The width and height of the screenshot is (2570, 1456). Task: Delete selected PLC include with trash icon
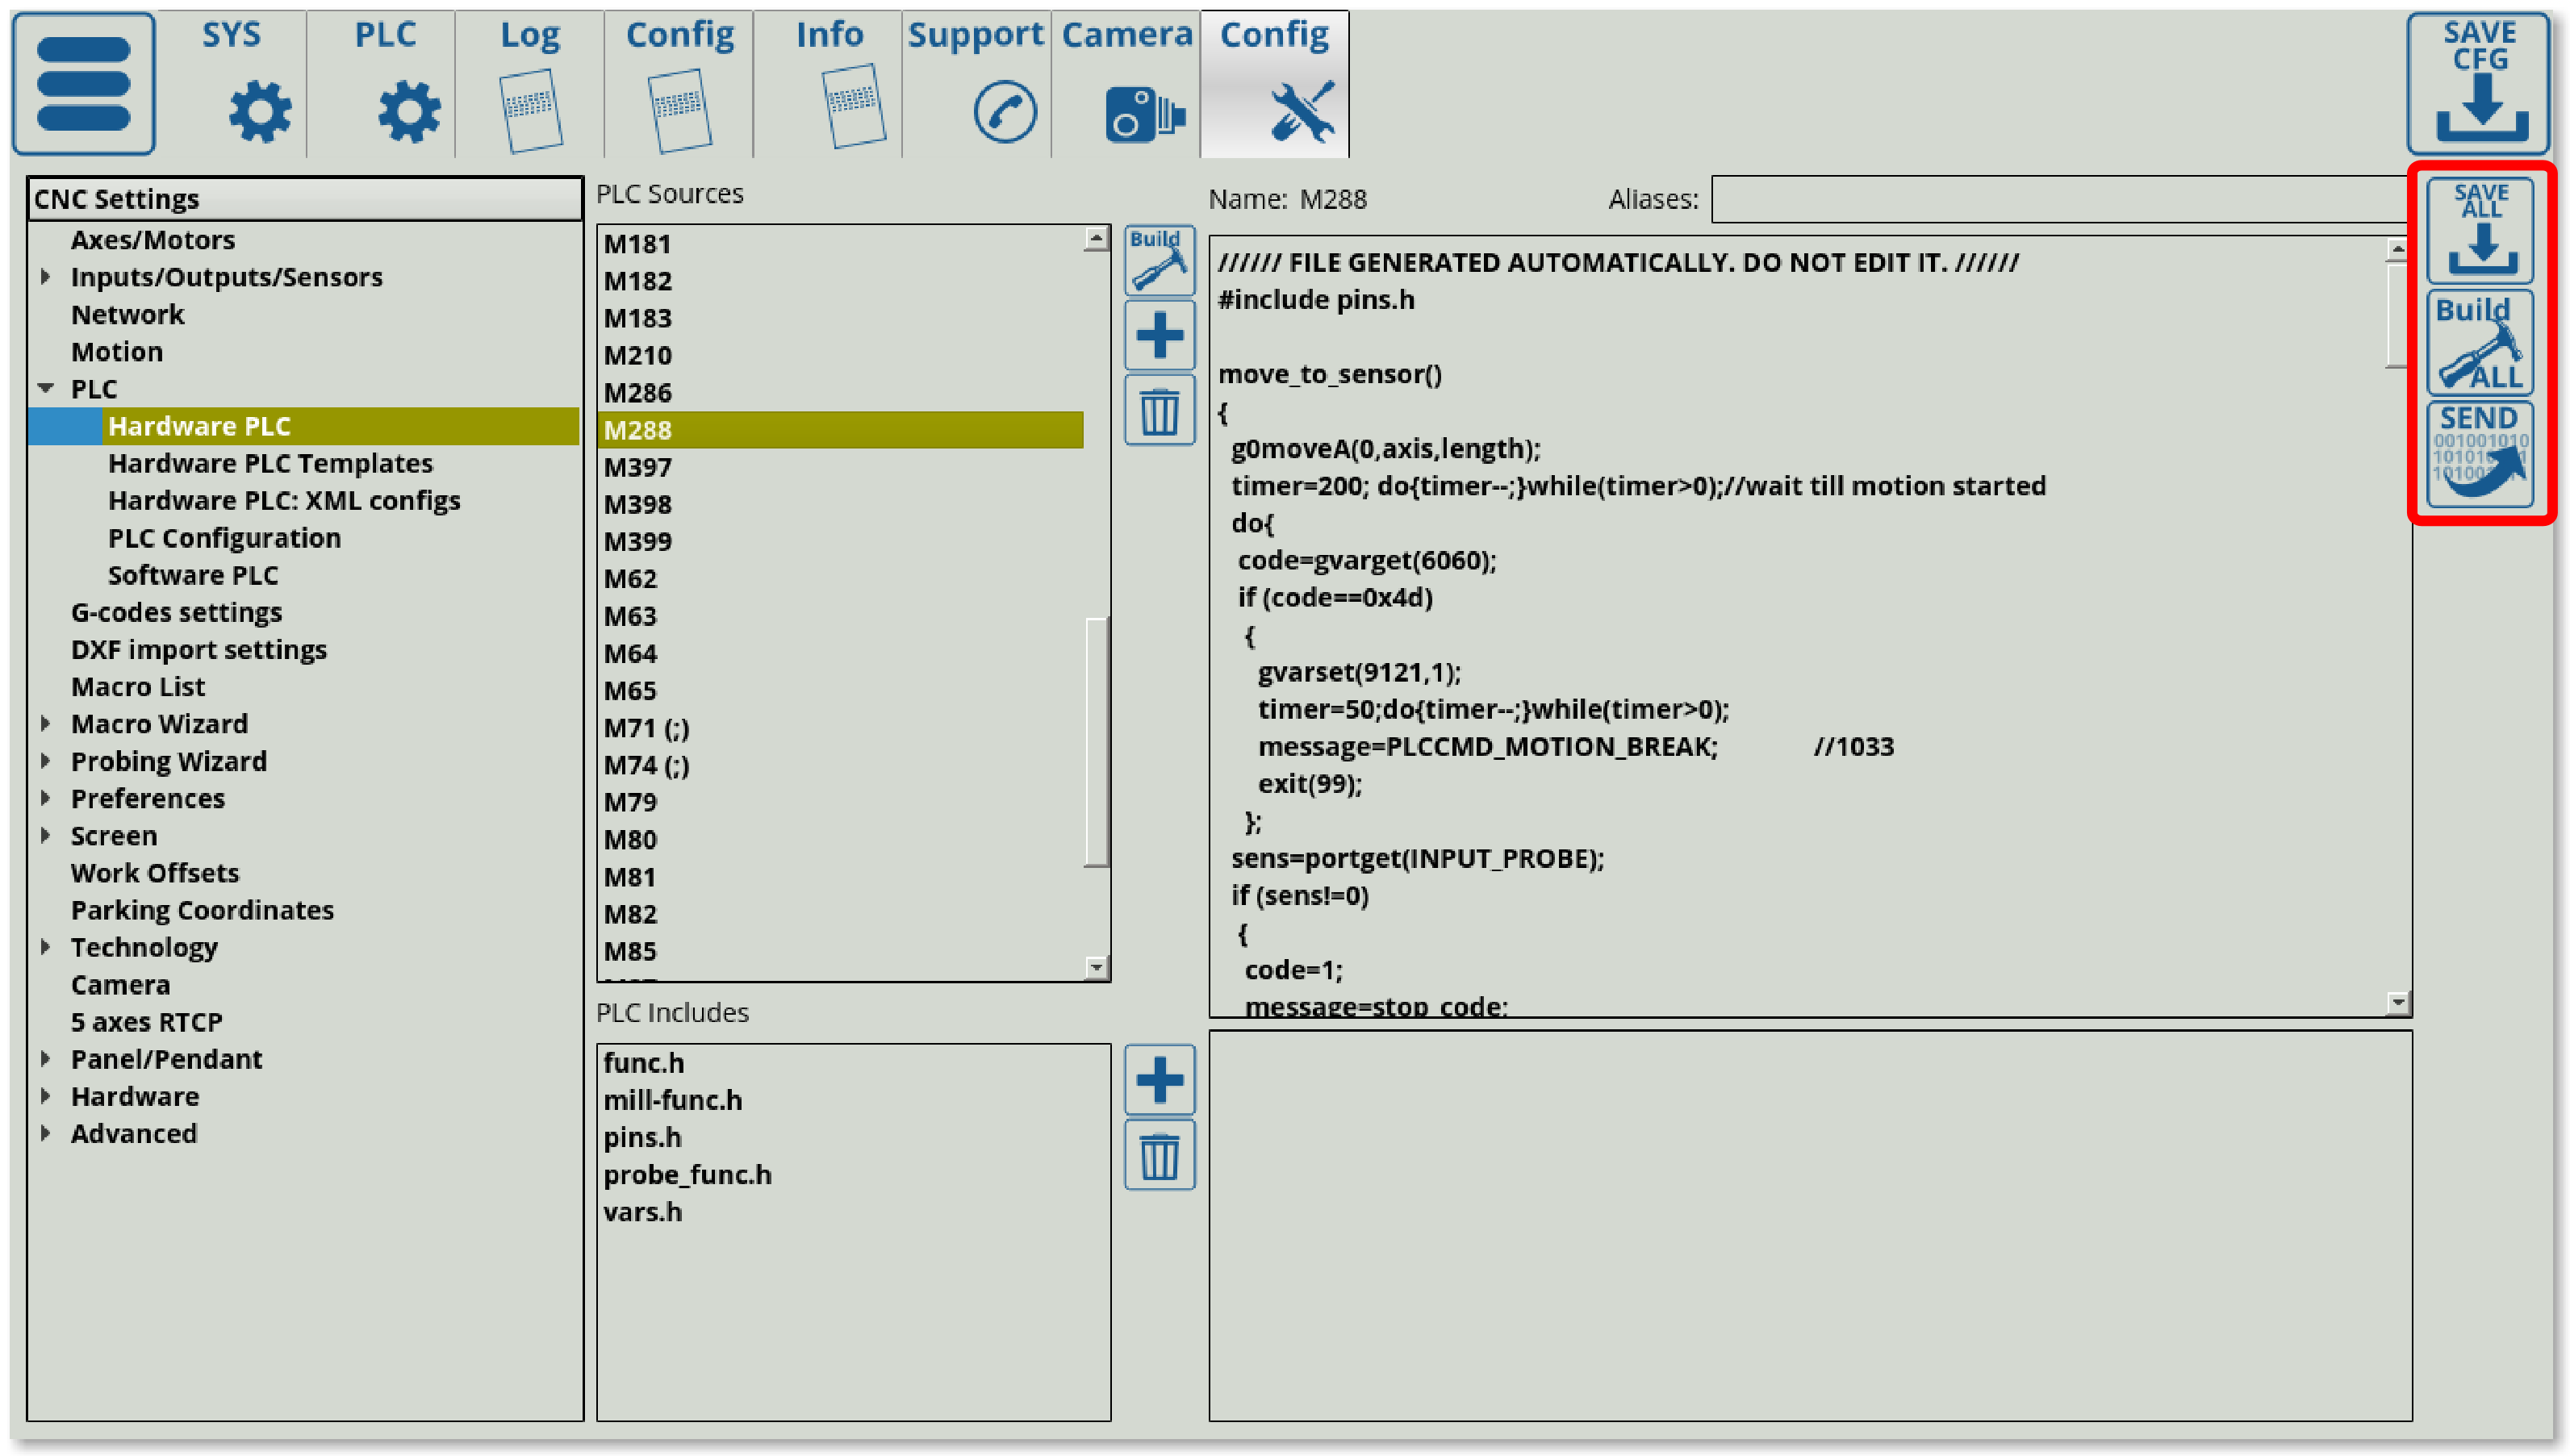coord(1159,1156)
